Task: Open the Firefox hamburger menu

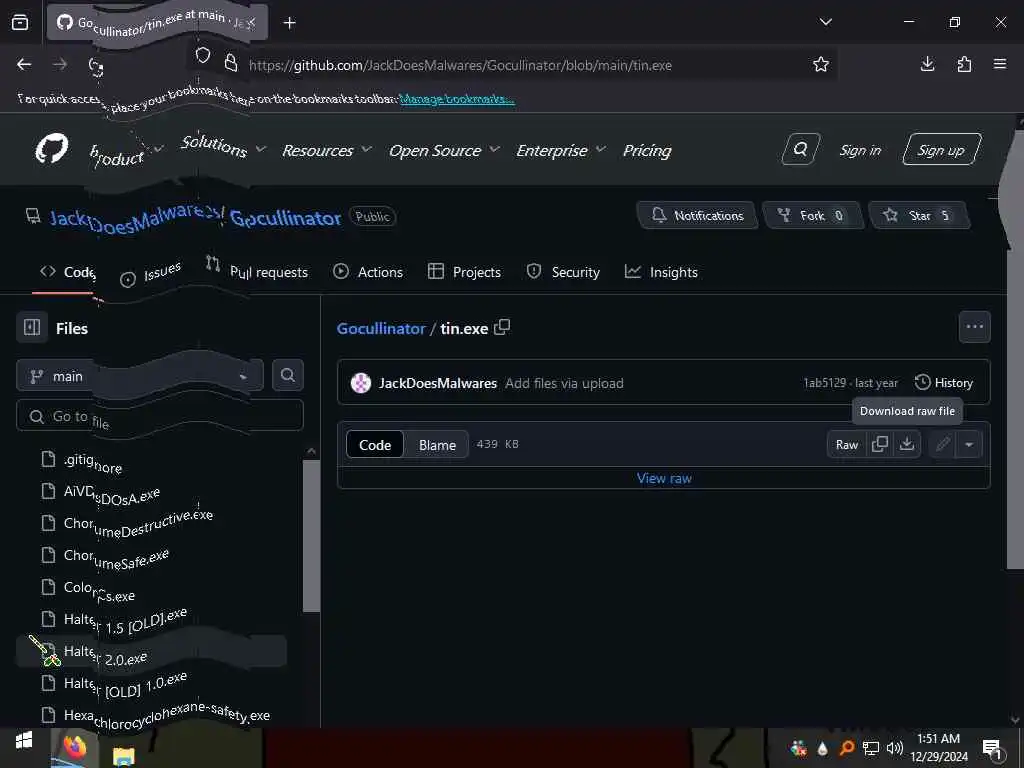Action: [x=1000, y=64]
